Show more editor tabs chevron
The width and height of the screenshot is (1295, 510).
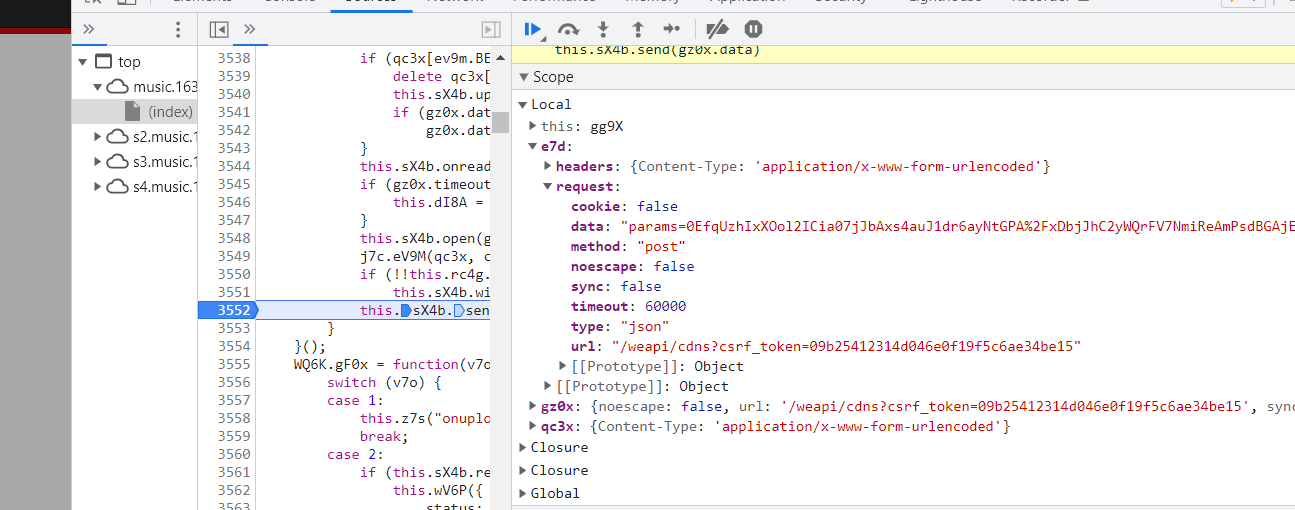pos(250,29)
